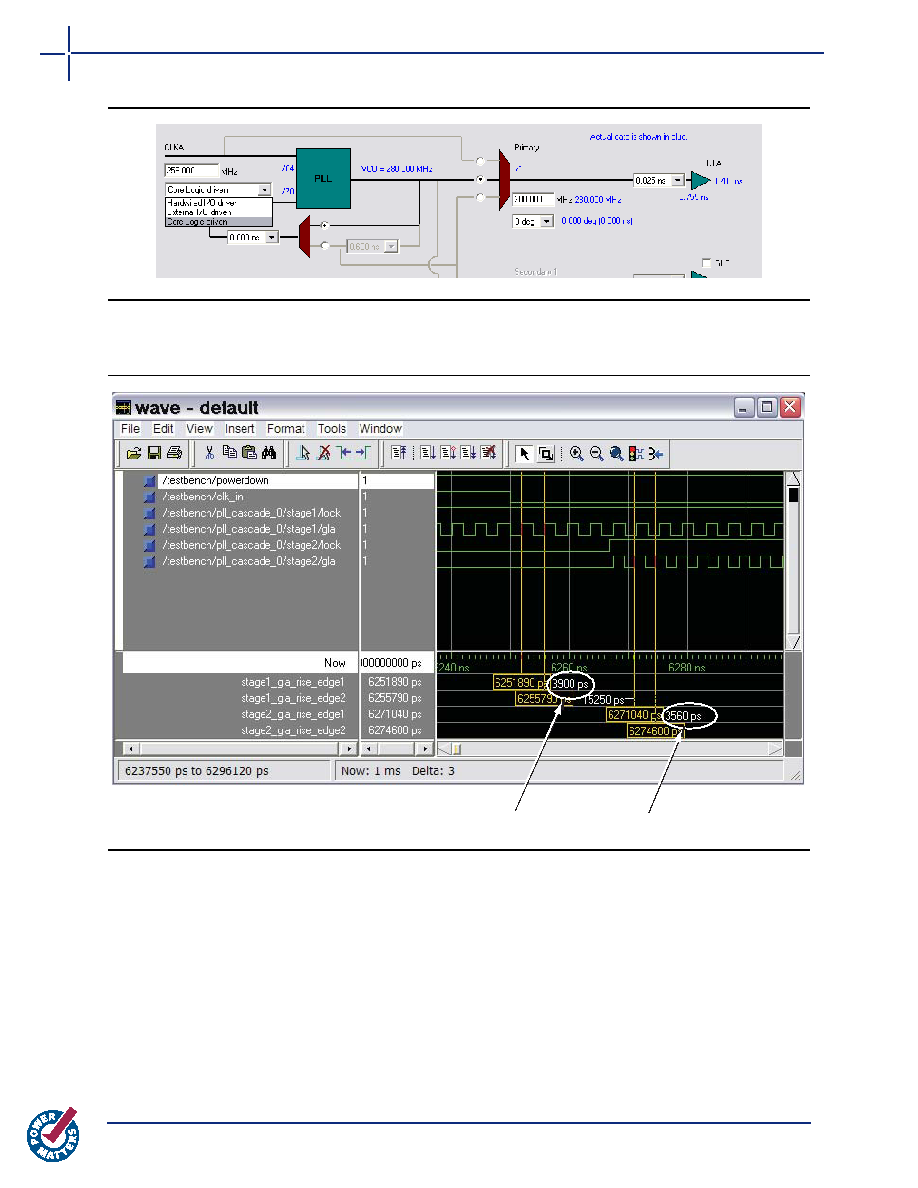918x1188 pixels.
Task: Click the 6271040 ps cursor flag in waveform
Action: tap(635, 714)
